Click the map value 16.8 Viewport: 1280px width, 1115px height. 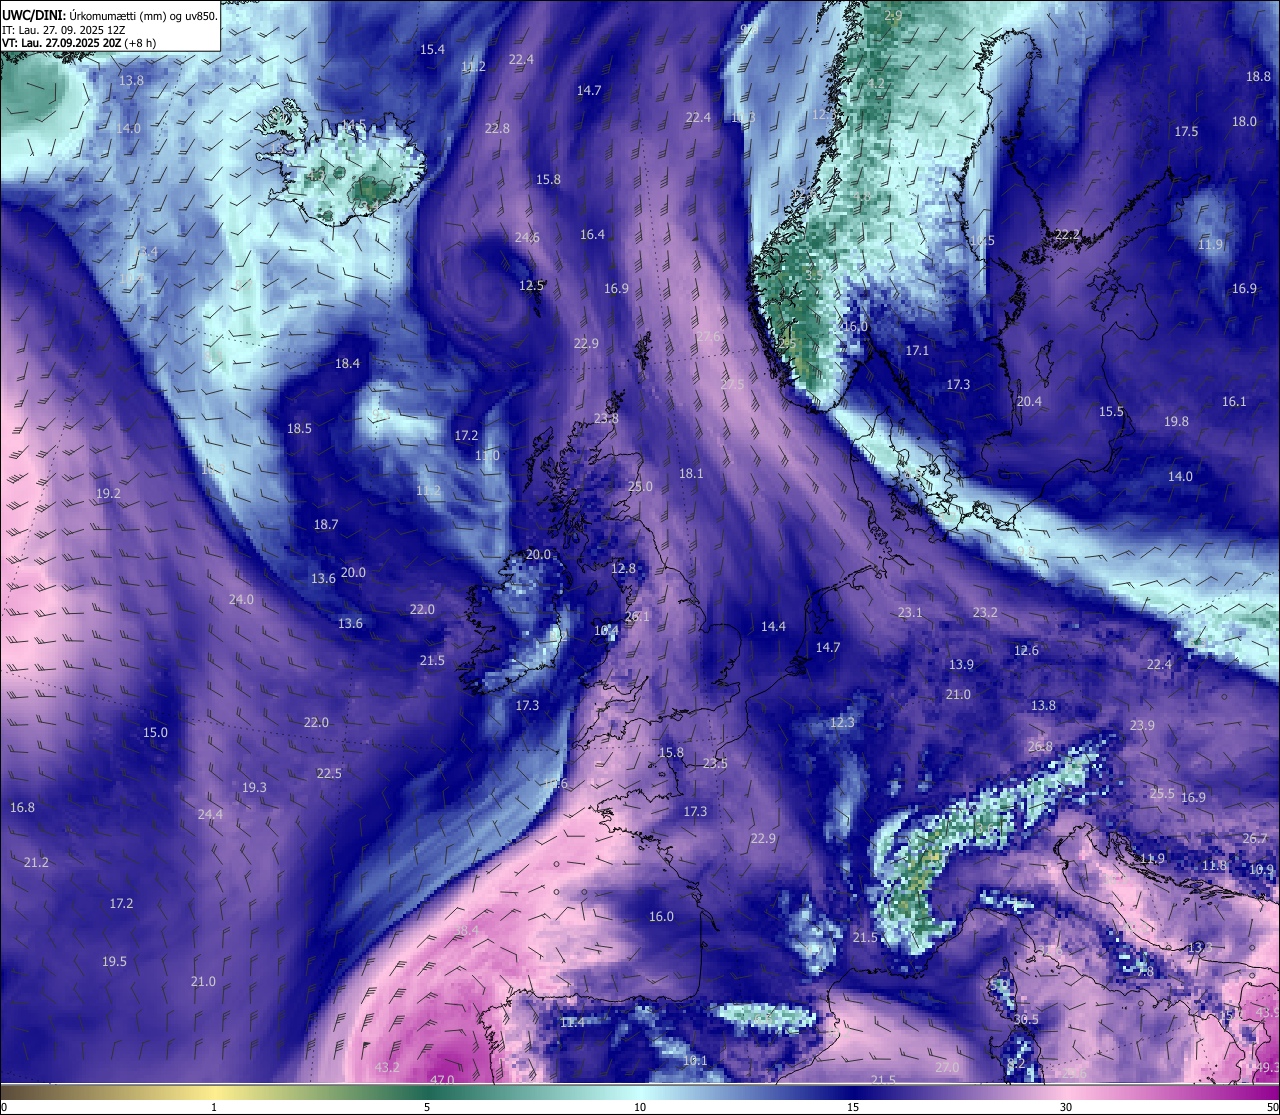[22, 807]
